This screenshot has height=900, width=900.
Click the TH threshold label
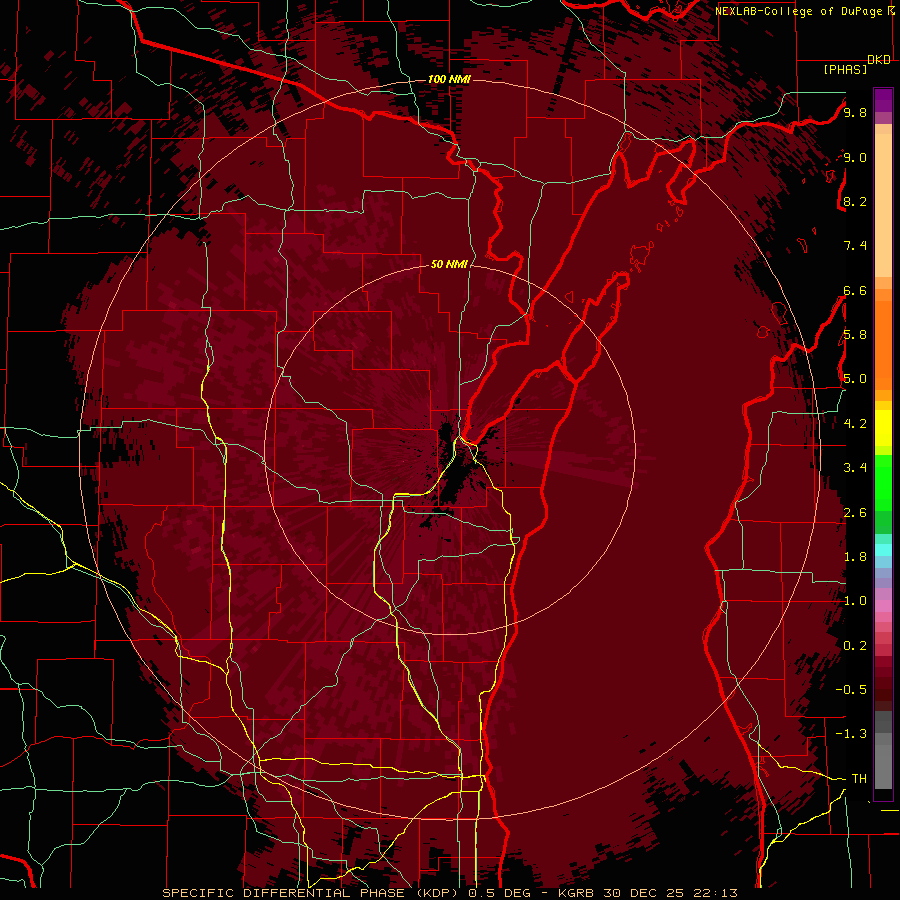pyautogui.click(x=859, y=779)
